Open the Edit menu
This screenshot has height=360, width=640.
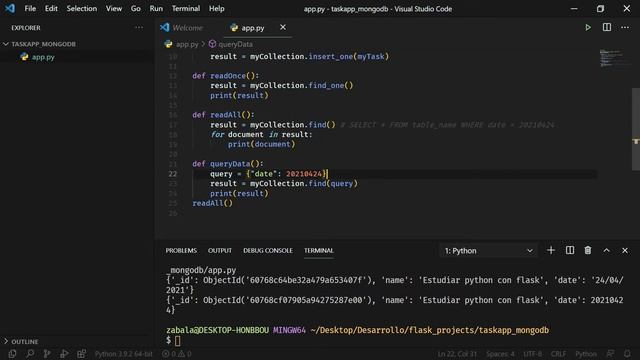click(51, 8)
